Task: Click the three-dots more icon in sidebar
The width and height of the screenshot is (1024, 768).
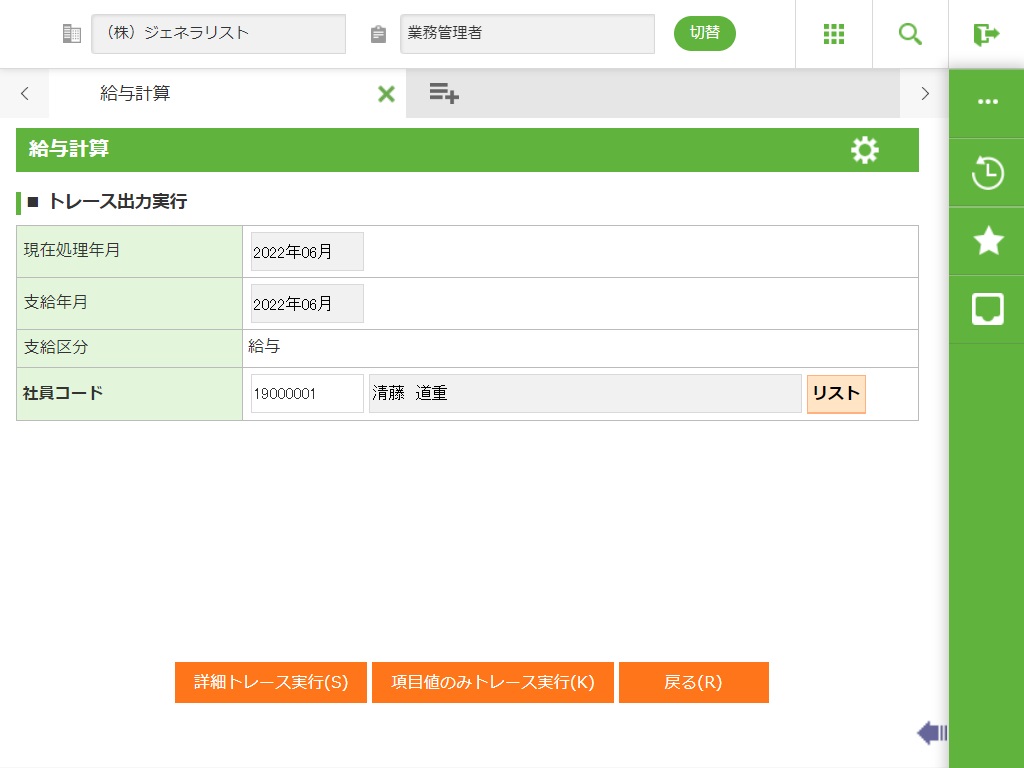Action: pyautogui.click(x=987, y=102)
